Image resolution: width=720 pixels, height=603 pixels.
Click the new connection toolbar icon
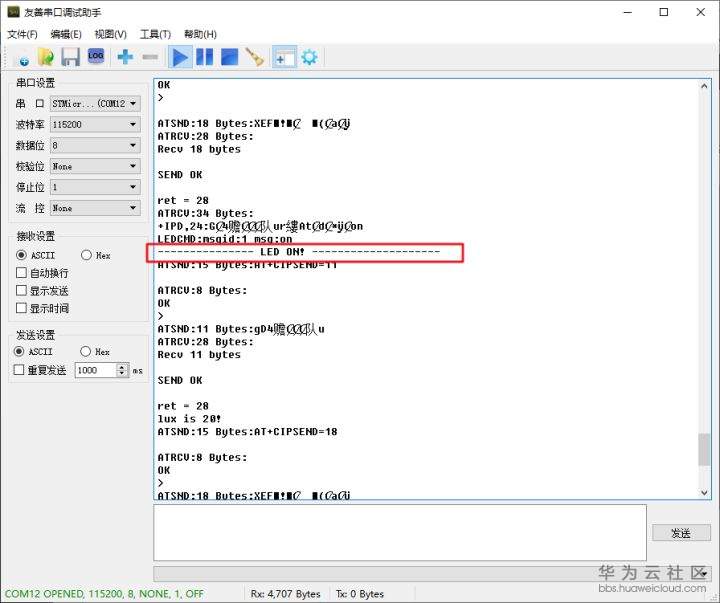tap(24, 58)
